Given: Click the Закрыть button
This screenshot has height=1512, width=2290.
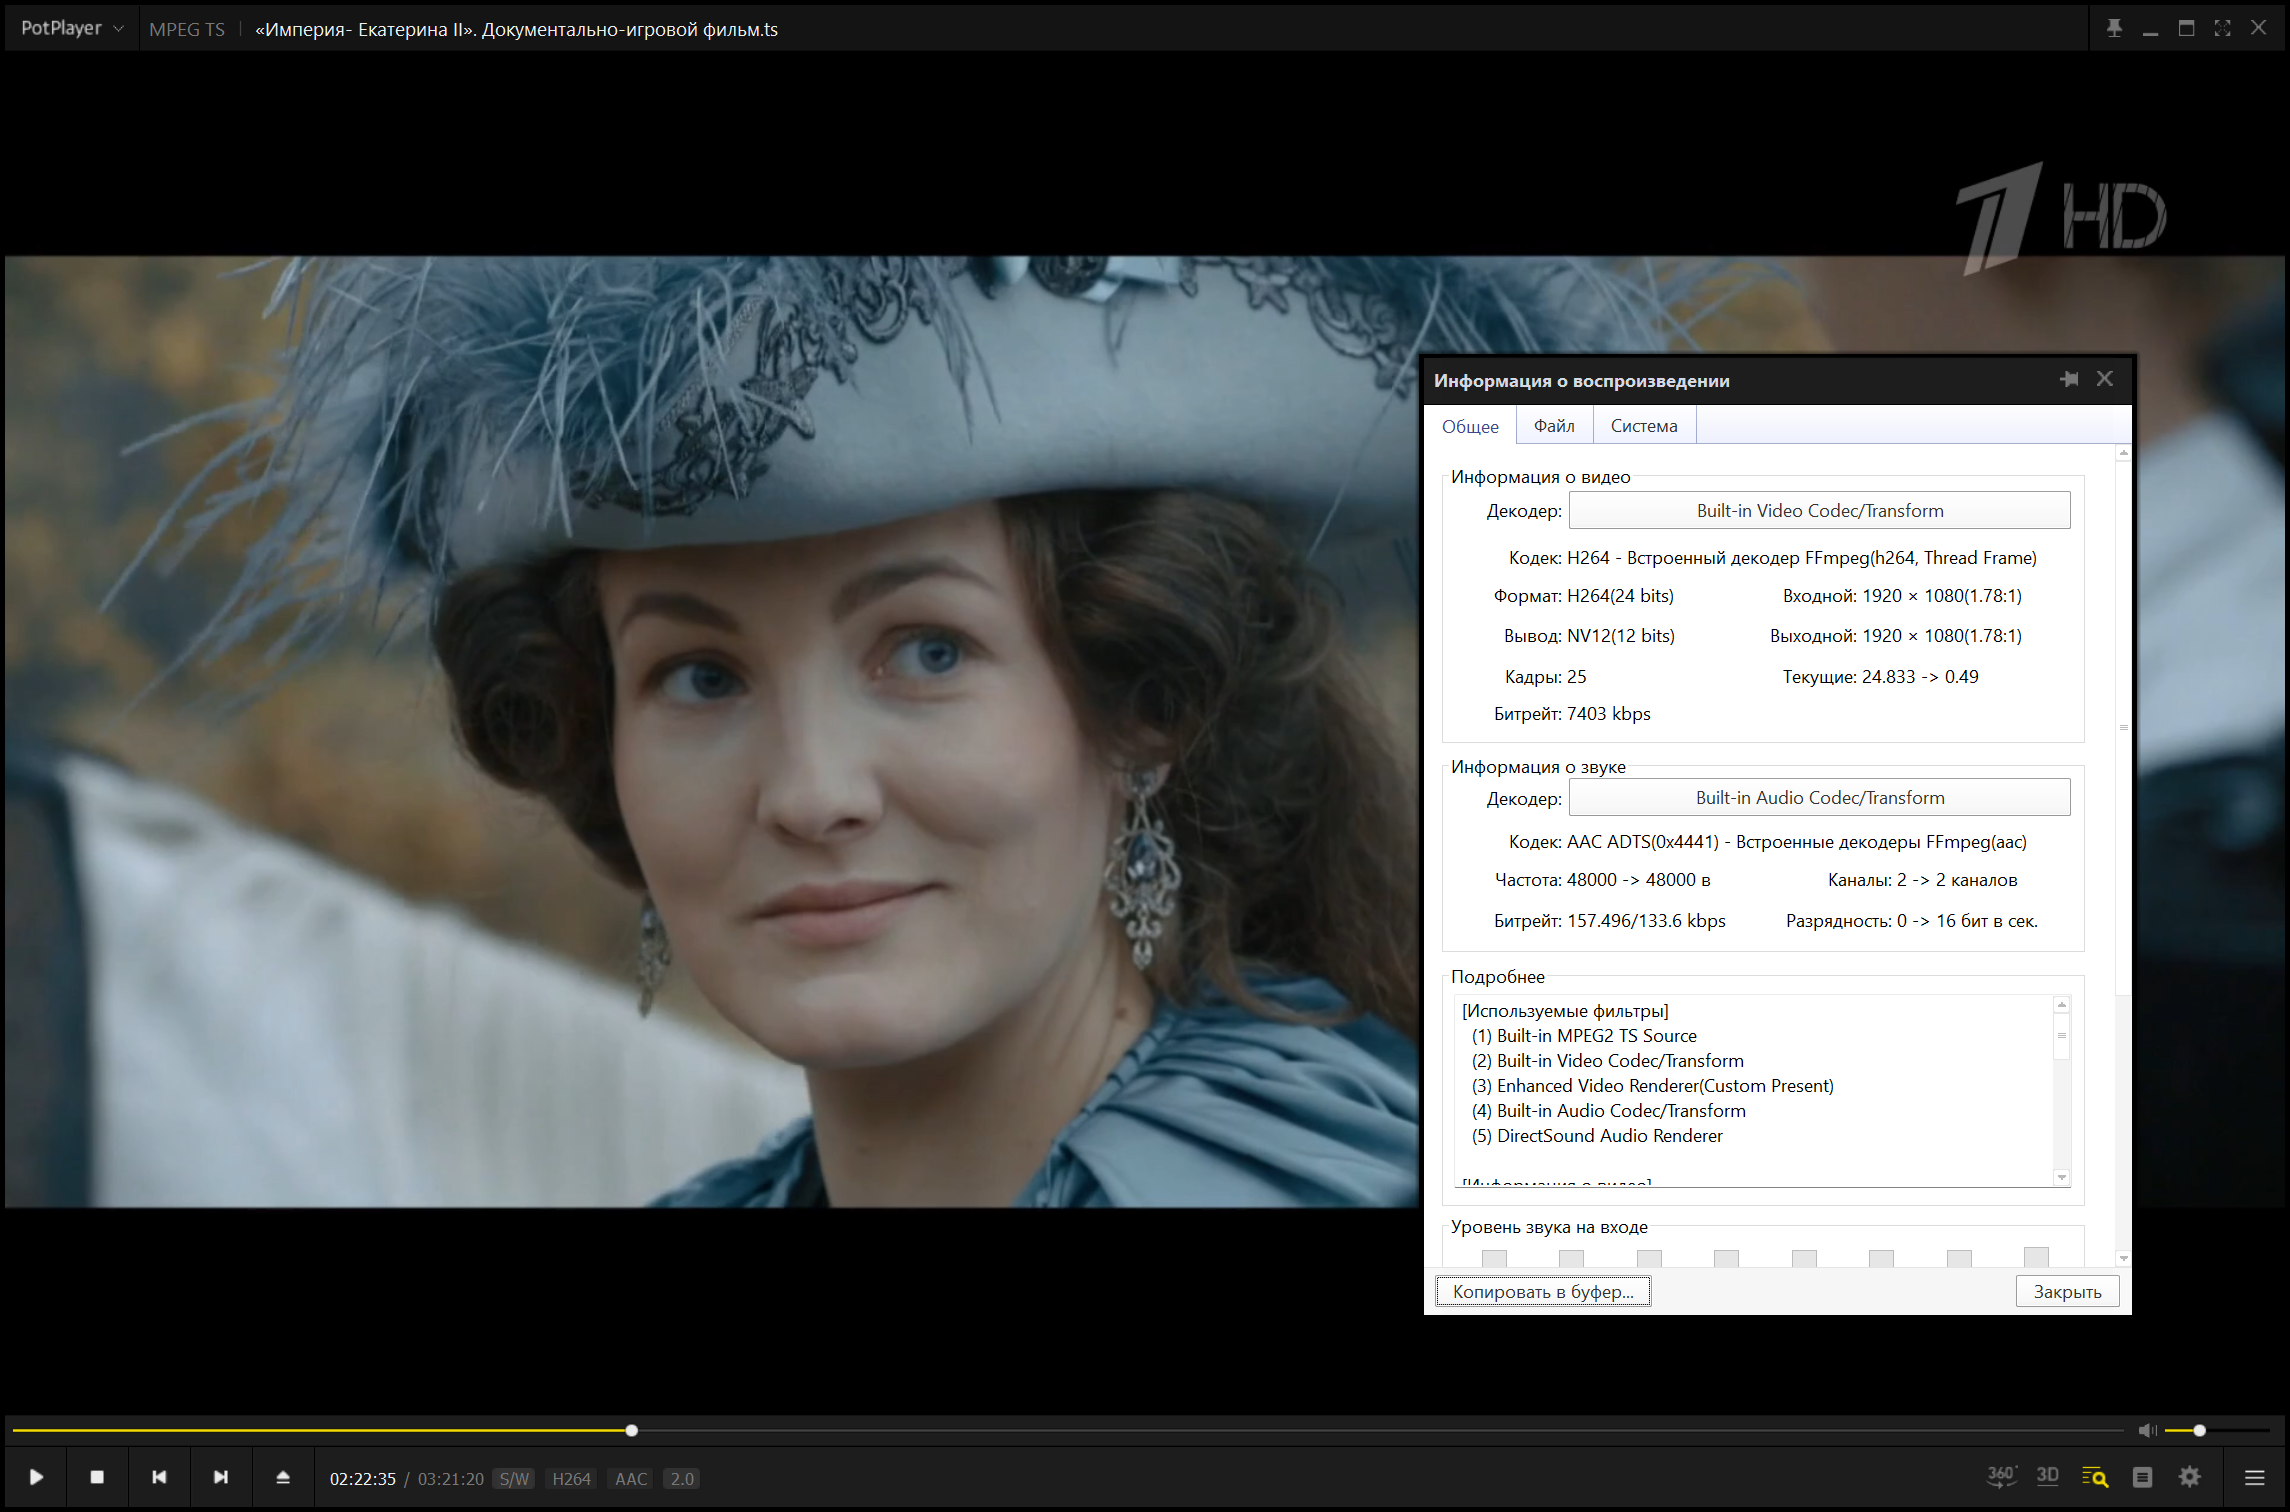Looking at the screenshot, I should pyautogui.click(x=2066, y=1291).
